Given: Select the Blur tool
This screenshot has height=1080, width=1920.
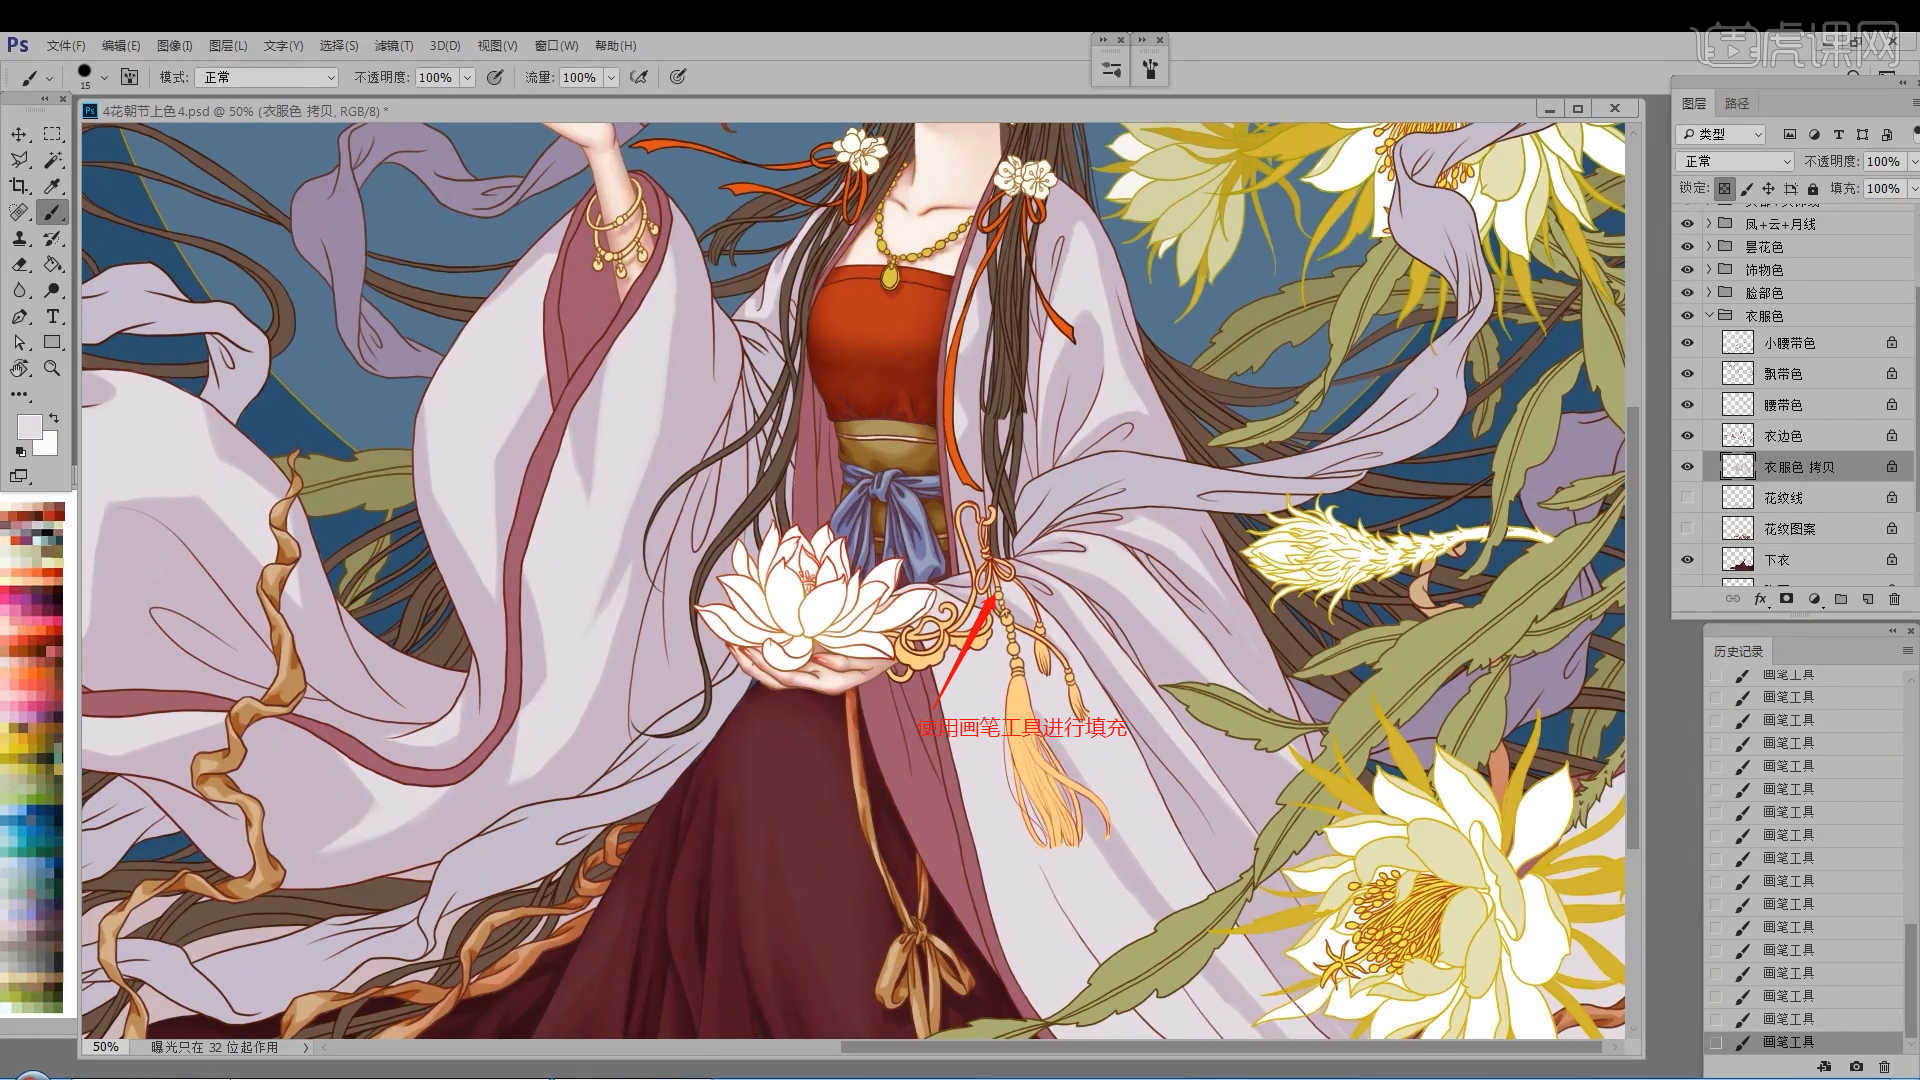Looking at the screenshot, I should (x=19, y=290).
